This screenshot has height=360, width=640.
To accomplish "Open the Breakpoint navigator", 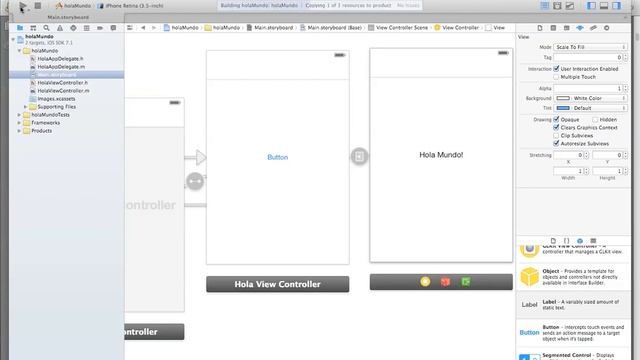I will point(100,28).
